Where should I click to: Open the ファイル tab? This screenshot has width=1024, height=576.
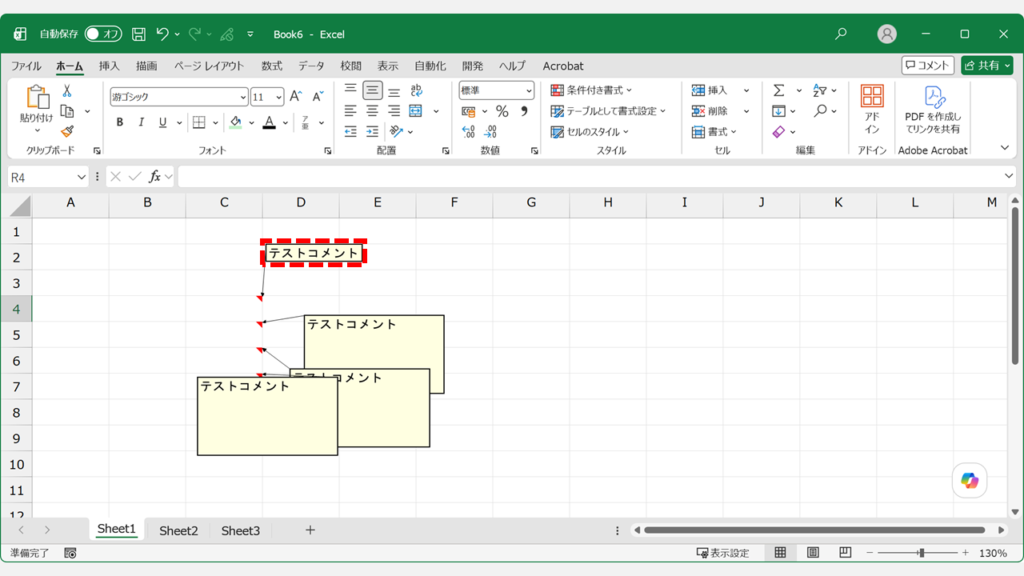26,66
